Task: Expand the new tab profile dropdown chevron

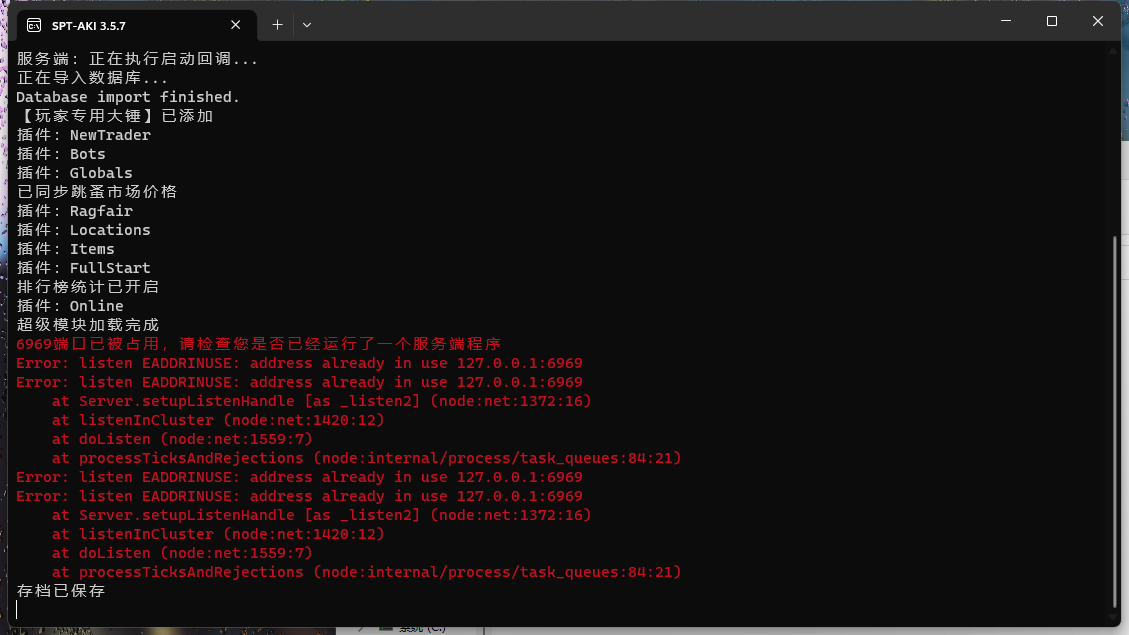Action: pyautogui.click(x=307, y=24)
